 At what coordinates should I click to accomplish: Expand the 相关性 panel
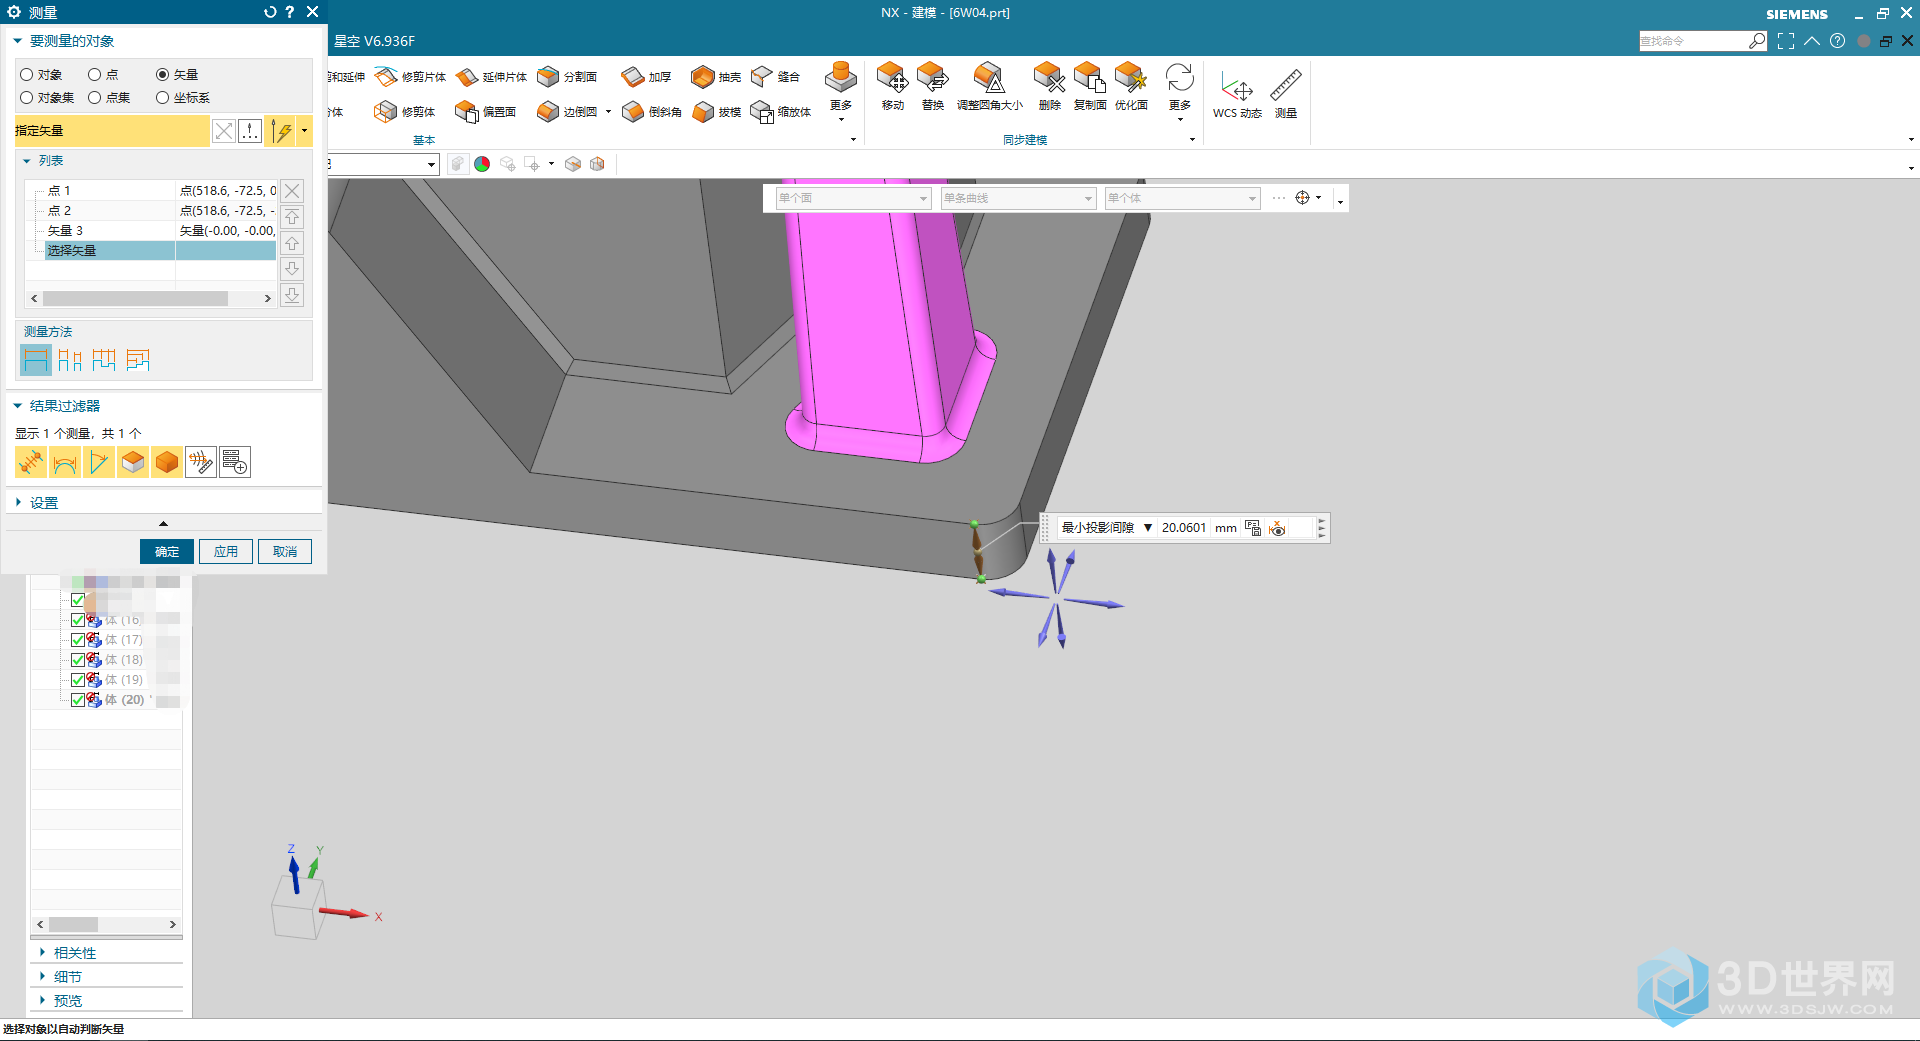42,953
